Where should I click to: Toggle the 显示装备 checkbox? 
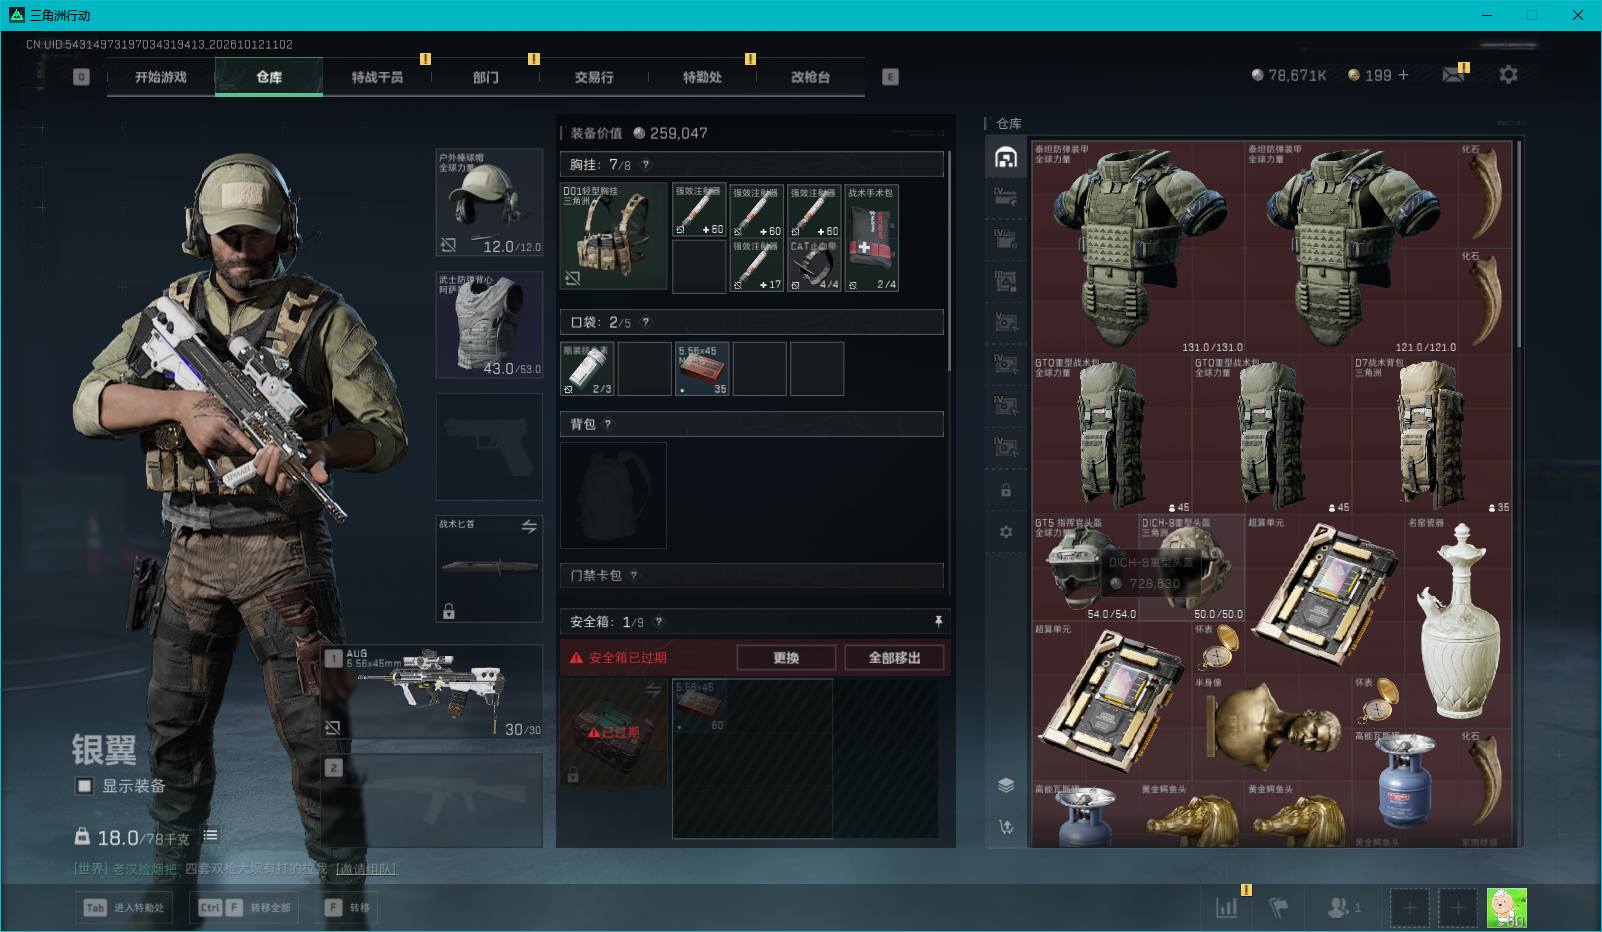point(85,786)
